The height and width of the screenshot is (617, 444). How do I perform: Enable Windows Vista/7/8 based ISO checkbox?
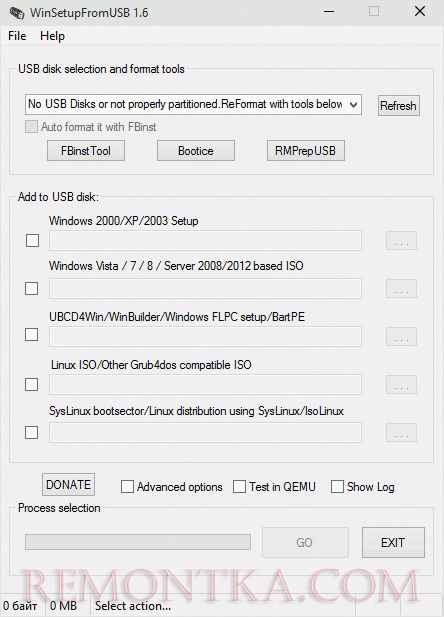pyautogui.click(x=31, y=288)
